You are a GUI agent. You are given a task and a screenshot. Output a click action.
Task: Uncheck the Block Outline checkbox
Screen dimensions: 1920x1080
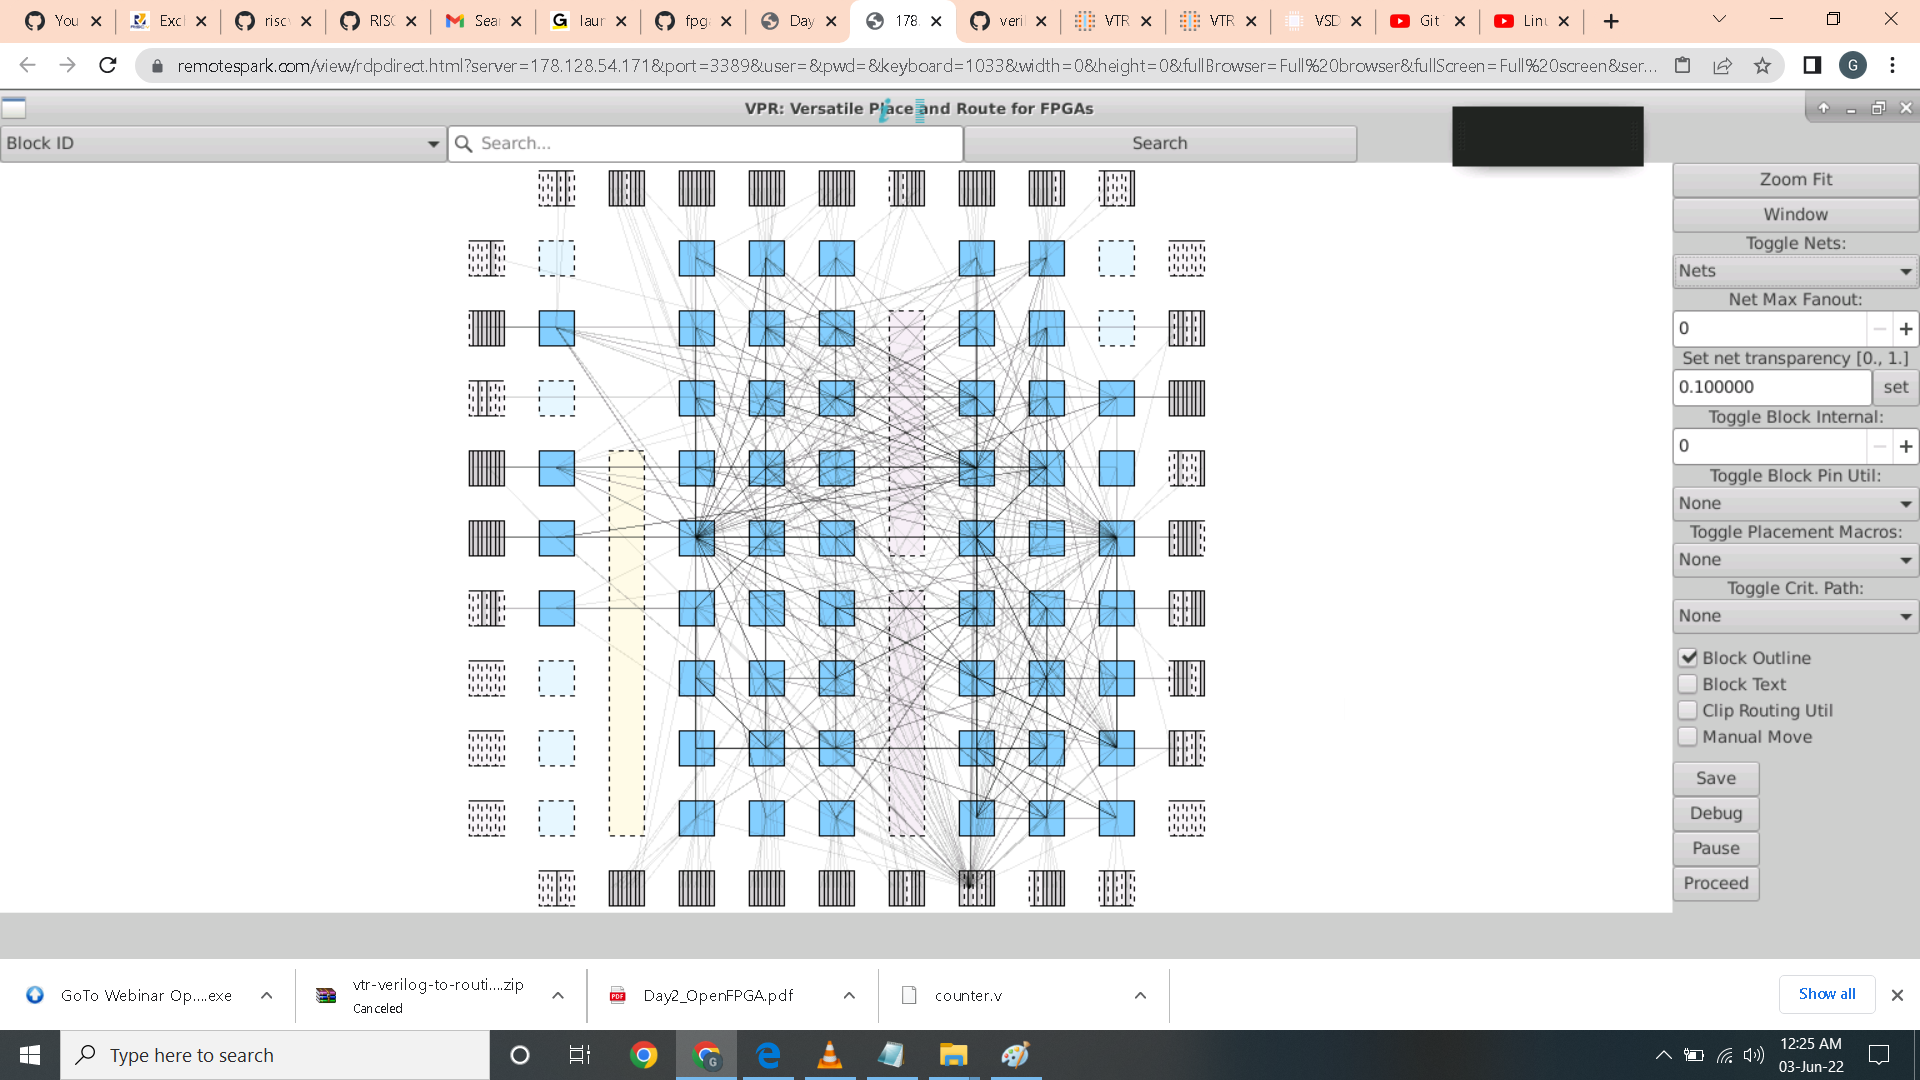(1689, 658)
